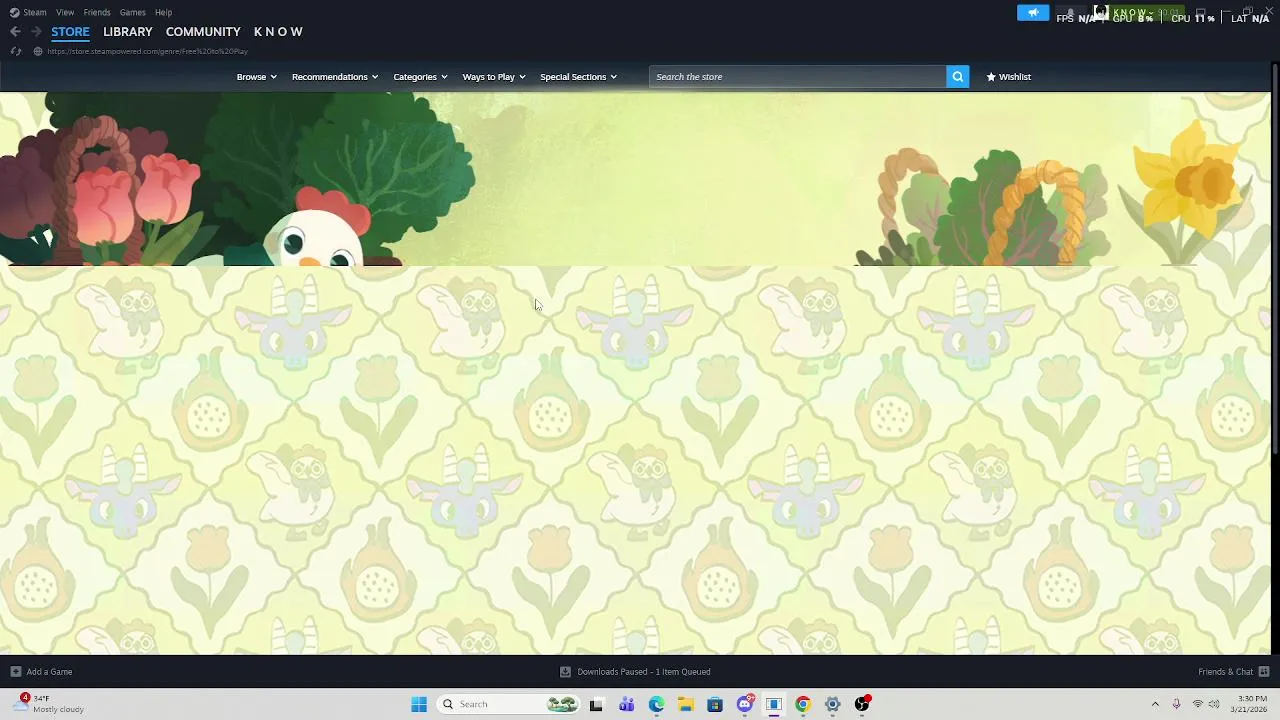Click the Friends & Chat icon
Image resolution: width=1280 pixels, height=720 pixels.
point(1264,672)
